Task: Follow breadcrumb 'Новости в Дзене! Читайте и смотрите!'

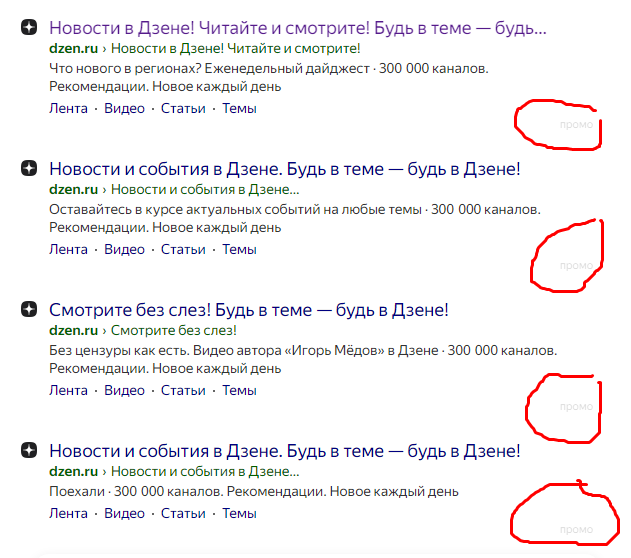Action: tap(235, 48)
